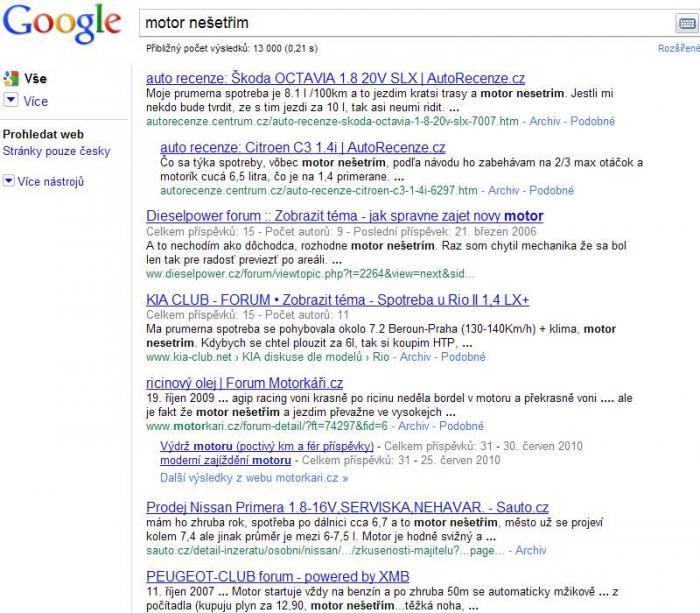Click into the search field with 'motor nešetřím'

pos(400,22)
